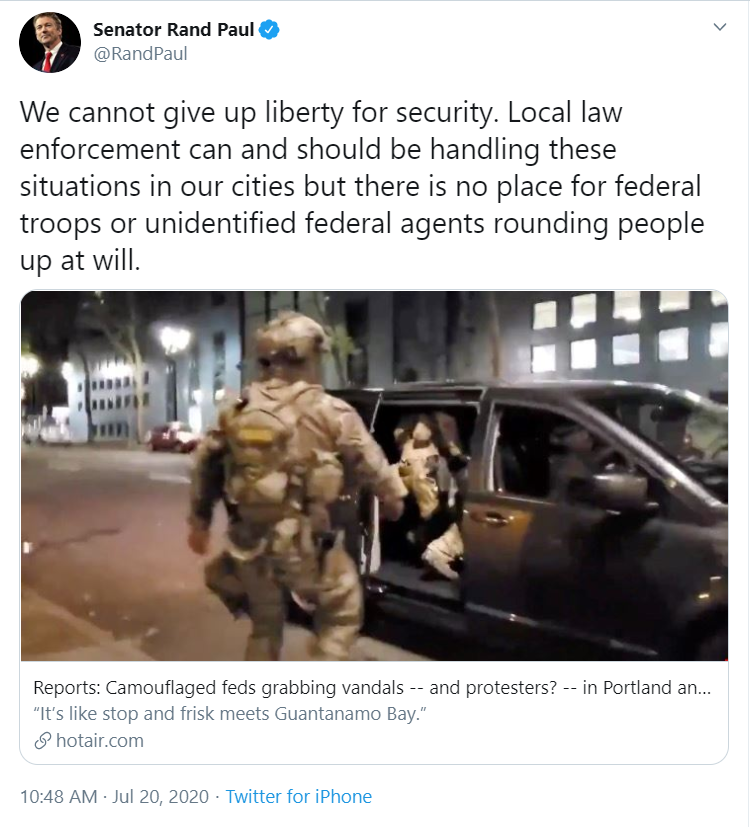Click the truncated 'in Portland an…' headline ending
The height and width of the screenshot is (827, 750).
[x=646, y=688]
